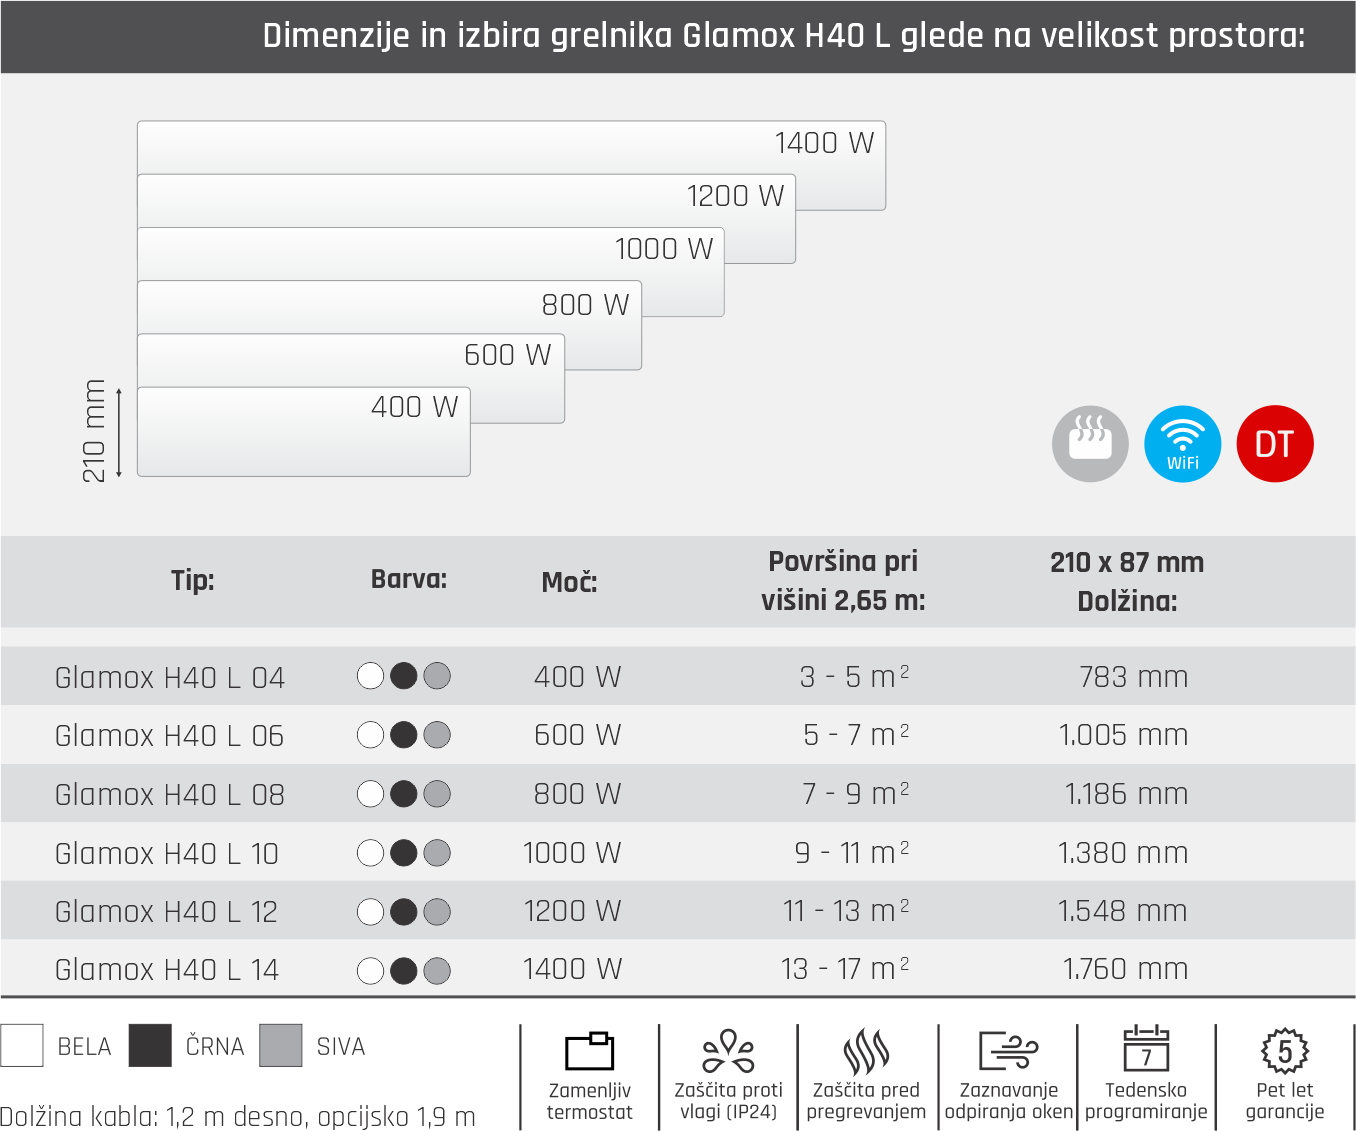Click the '800 W' power cell in table

578,794
